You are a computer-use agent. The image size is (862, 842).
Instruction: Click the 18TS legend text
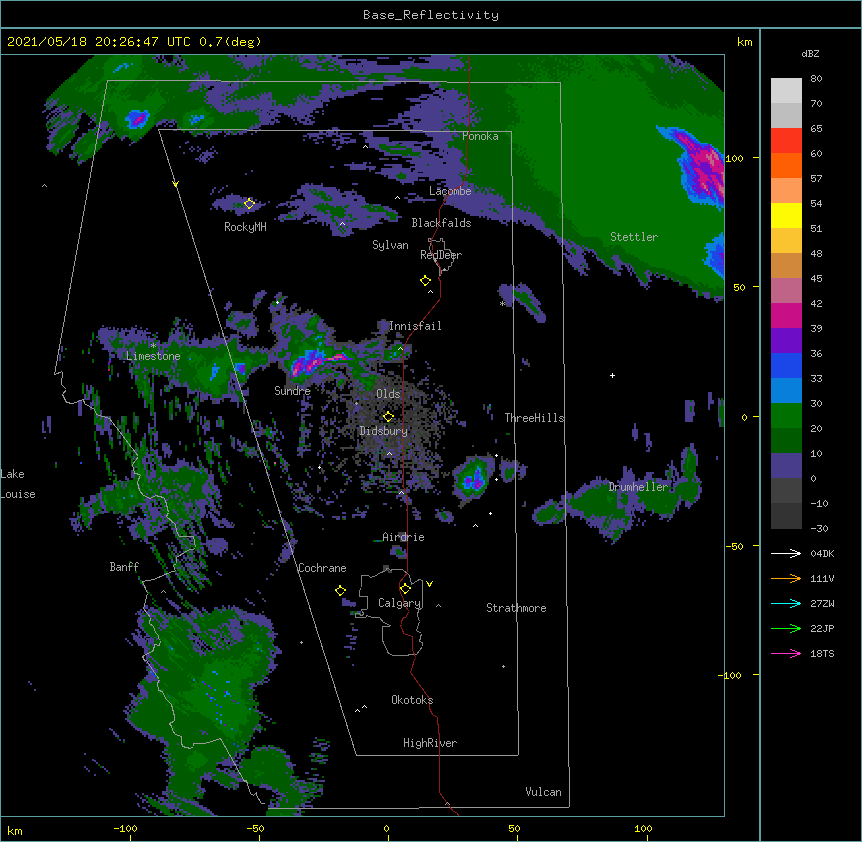(x=822, y=653)
